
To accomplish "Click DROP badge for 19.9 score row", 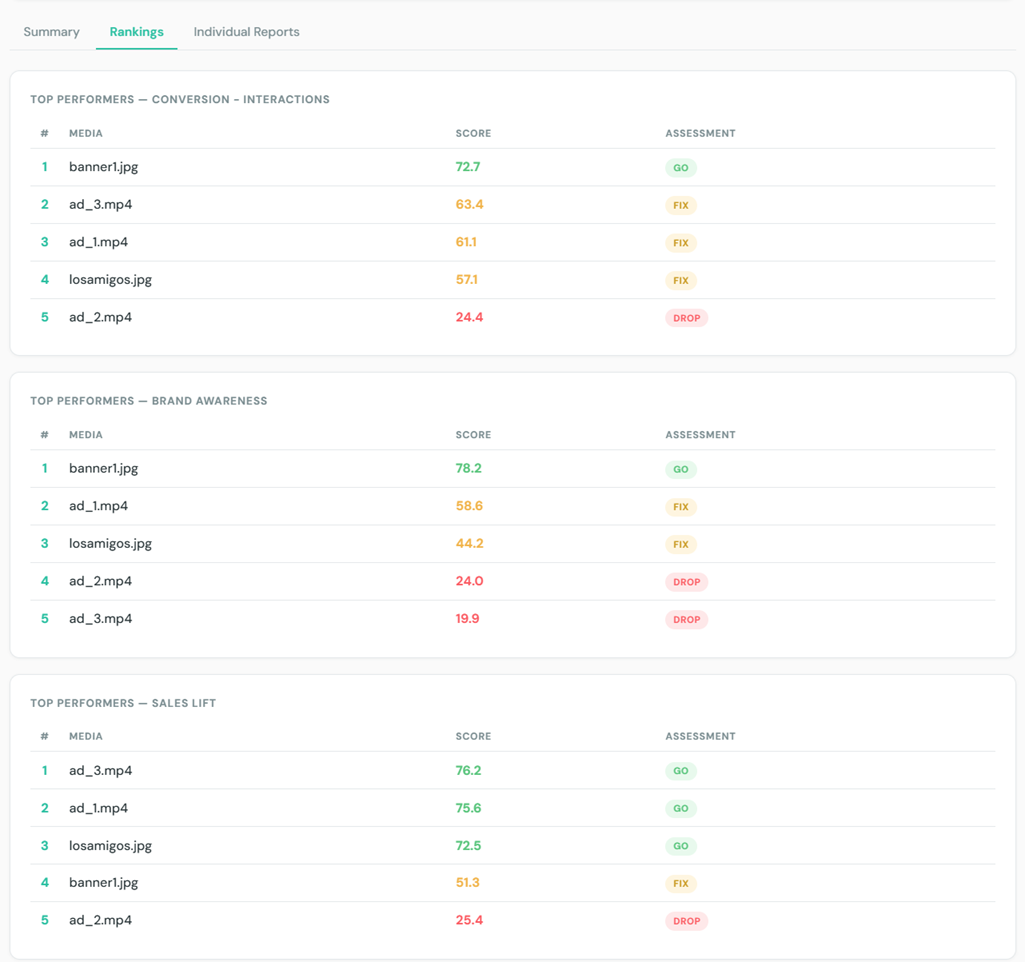I will 686,620.
